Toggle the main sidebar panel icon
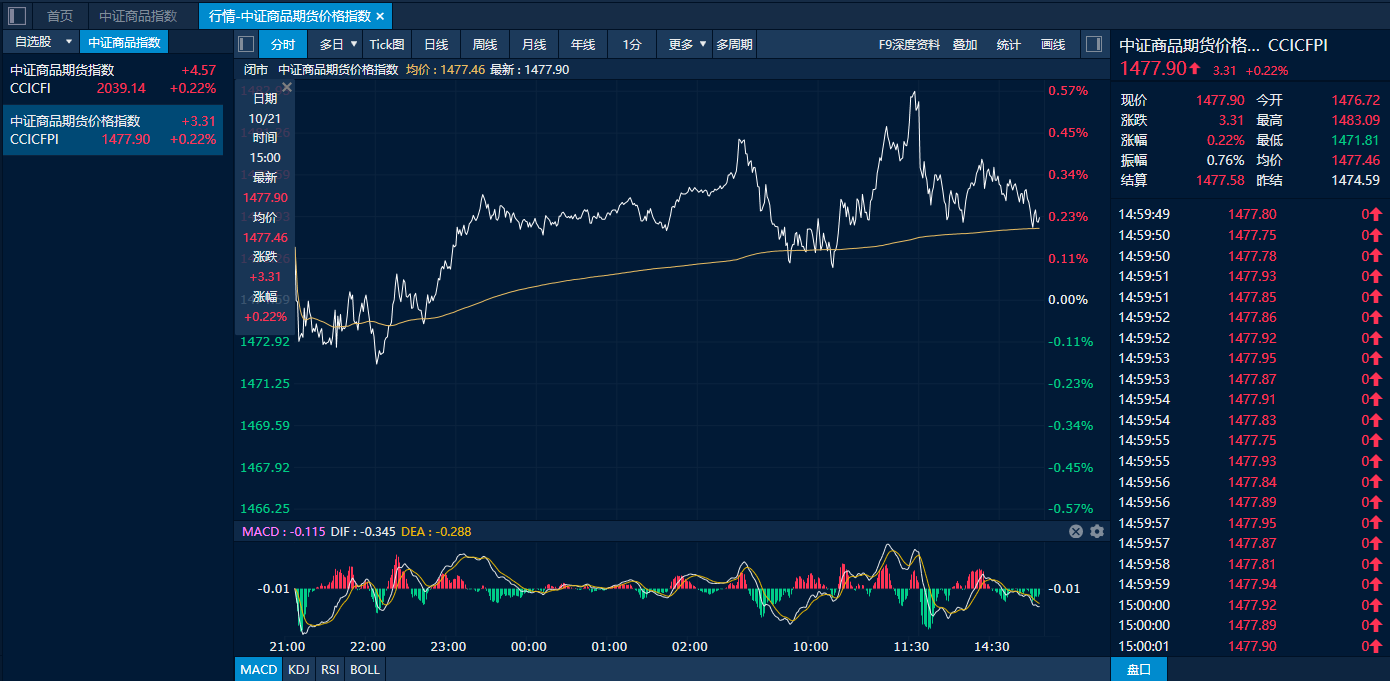This screenshot has width=1390, height=681. tap(17, 16)
